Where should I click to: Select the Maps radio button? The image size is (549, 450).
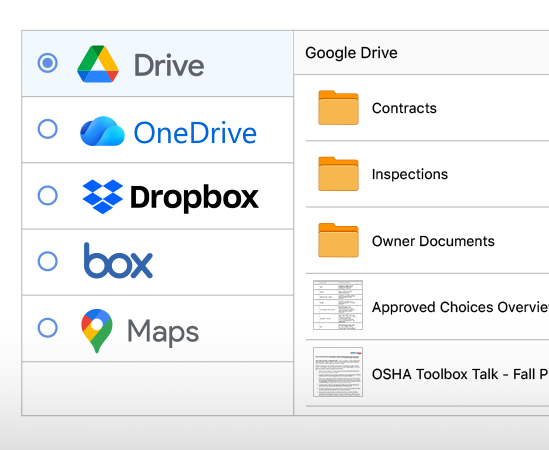[48, 328]
